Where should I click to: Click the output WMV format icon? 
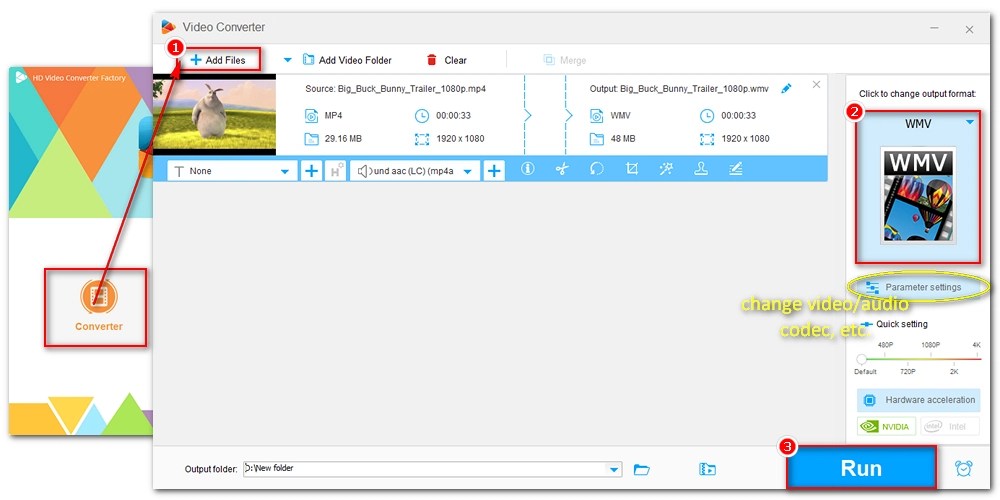pos(596,116)
